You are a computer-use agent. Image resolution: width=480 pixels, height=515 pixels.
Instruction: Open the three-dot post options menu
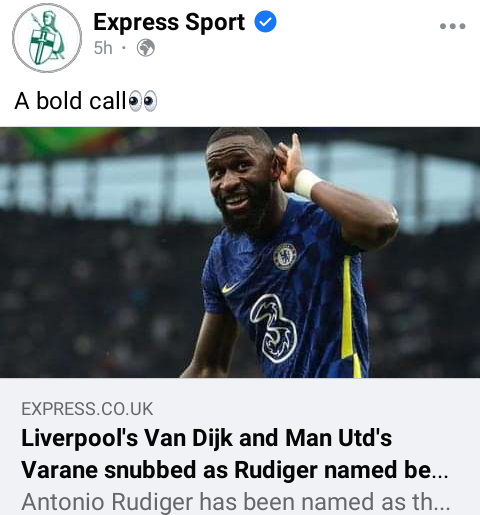[x=452, y=26]
